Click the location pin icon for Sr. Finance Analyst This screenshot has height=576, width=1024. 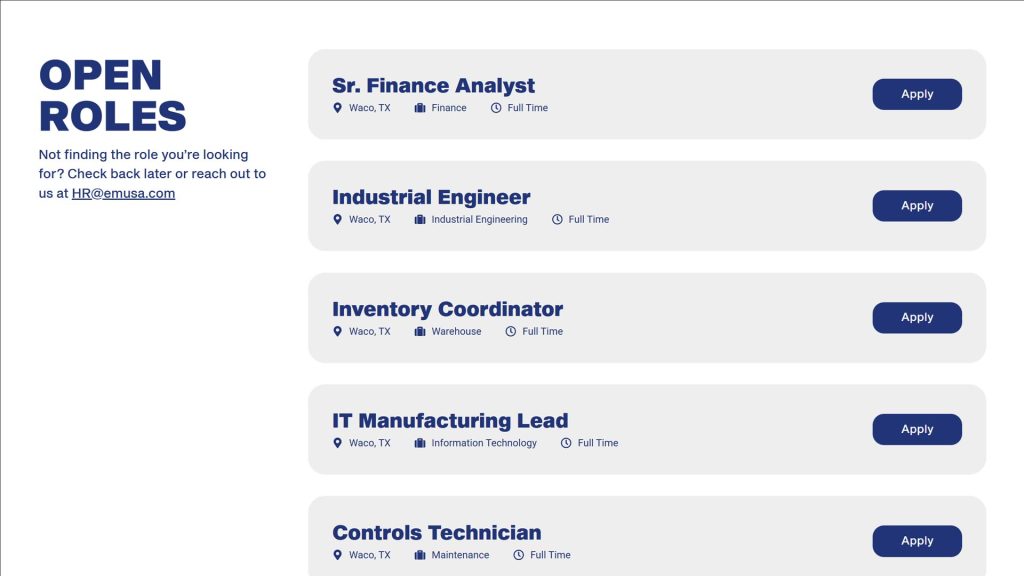click(x=337, y=108)
